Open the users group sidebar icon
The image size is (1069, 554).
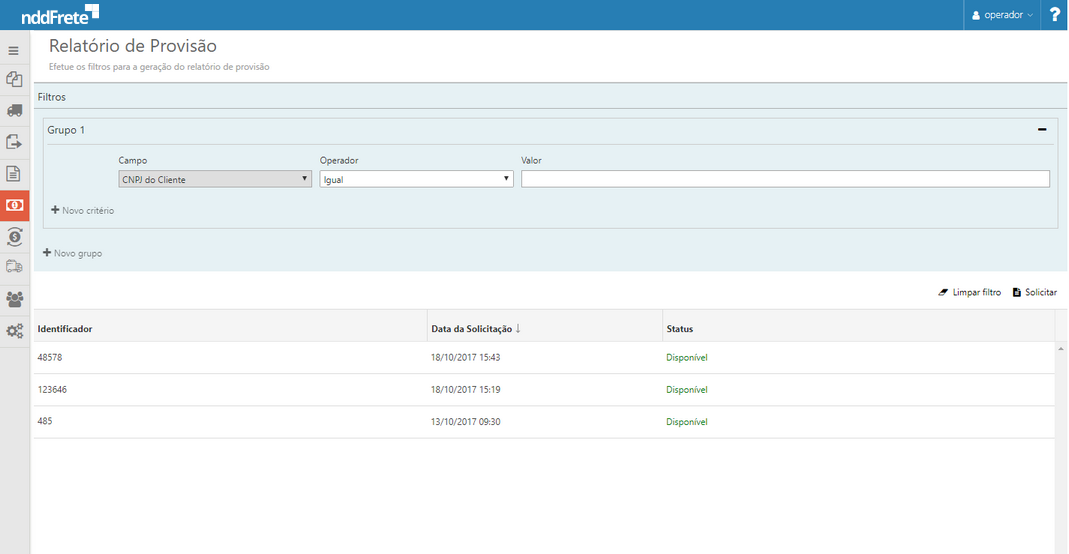coord(14,298)
